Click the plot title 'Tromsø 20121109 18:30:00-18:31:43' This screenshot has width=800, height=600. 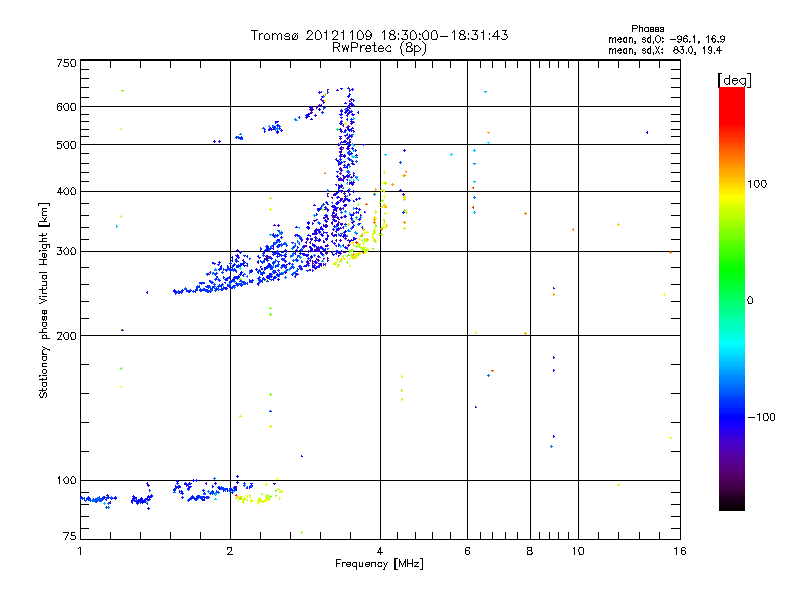[x=379, y=35]
